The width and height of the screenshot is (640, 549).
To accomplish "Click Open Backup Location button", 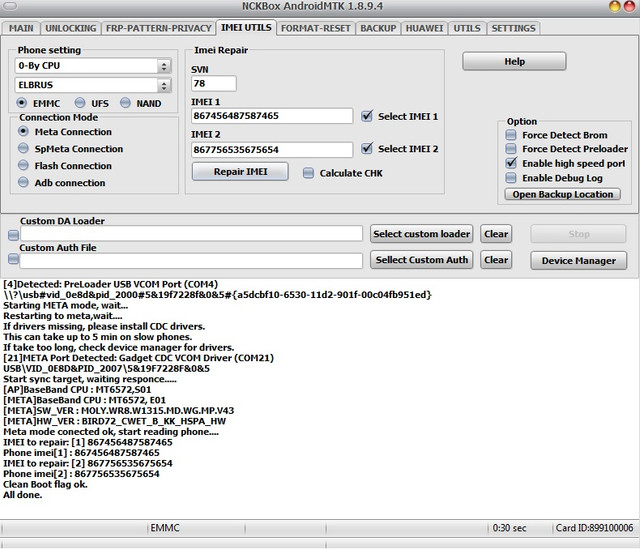I will [x=562, y=194].
